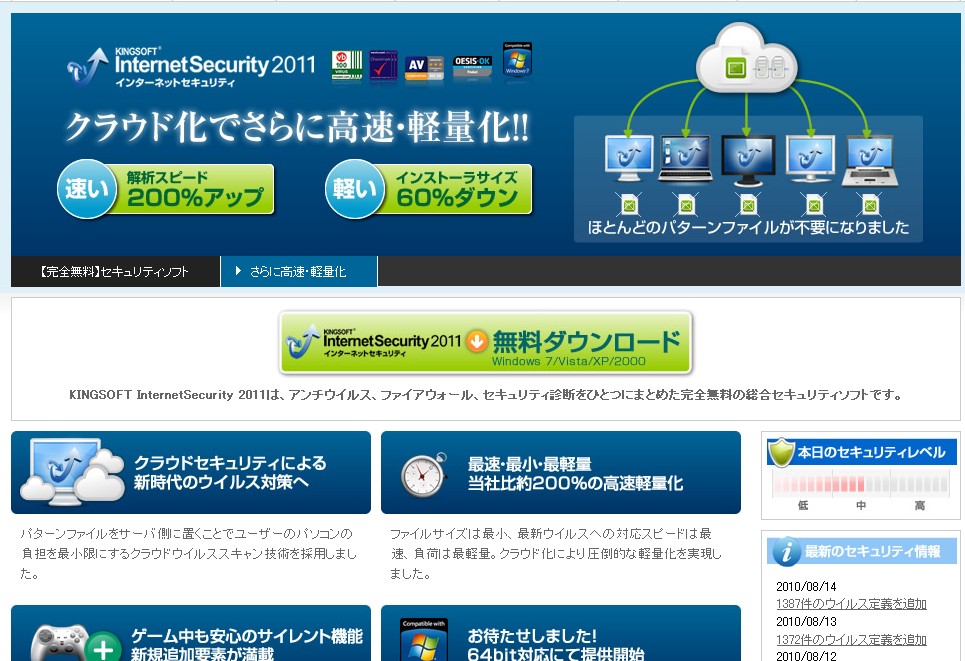Open the 最速・最小・最軽量 feature banner

coord(561,472)
